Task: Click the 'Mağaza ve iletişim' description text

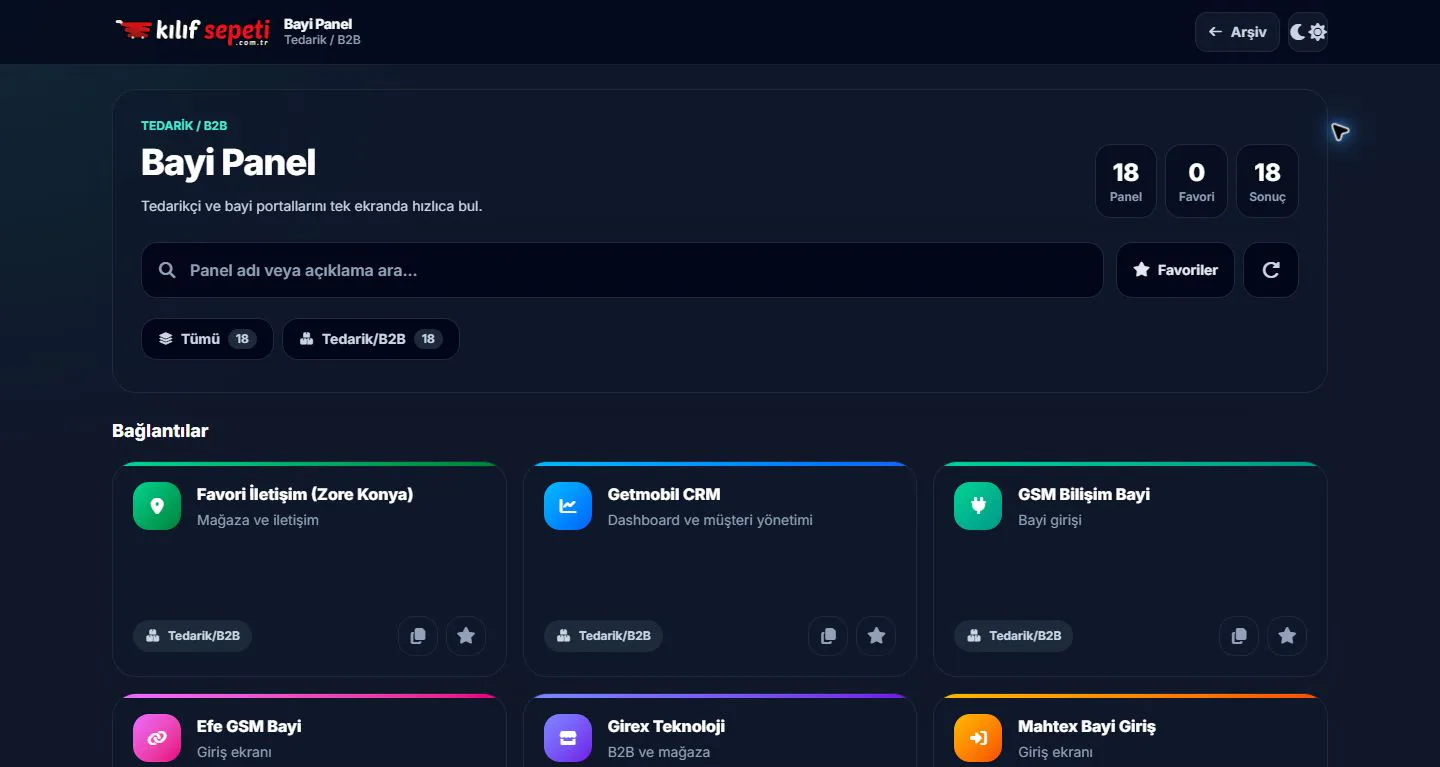Action: tap(258, 520)
